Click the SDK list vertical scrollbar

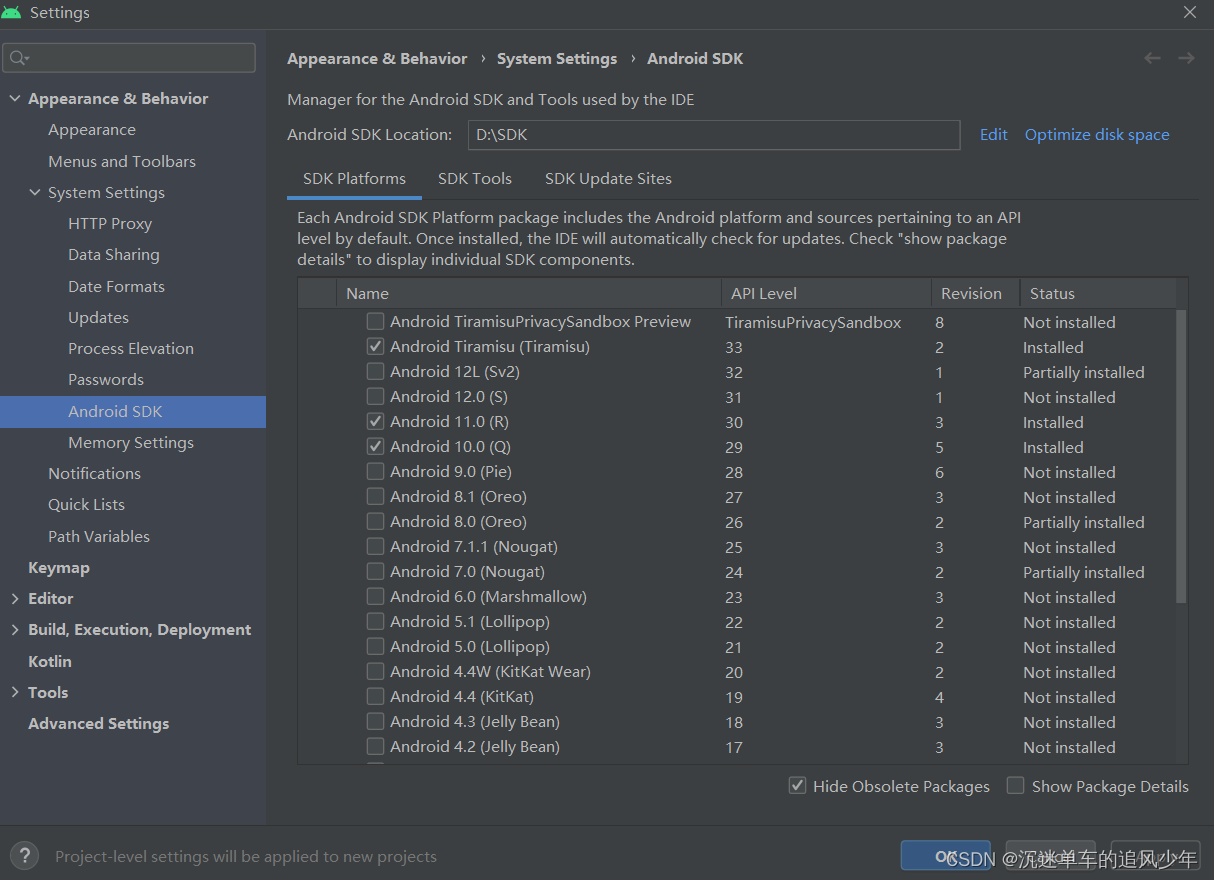[1181, 455]
